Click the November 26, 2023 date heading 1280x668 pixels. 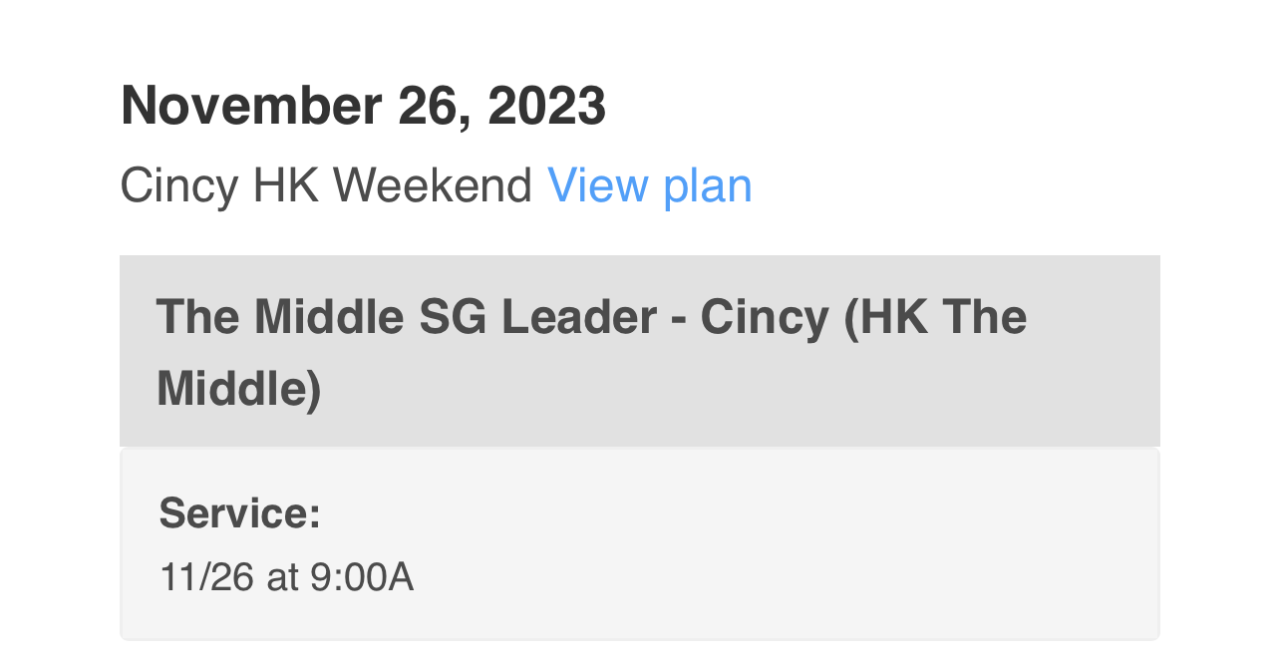[x=363, y=106]
